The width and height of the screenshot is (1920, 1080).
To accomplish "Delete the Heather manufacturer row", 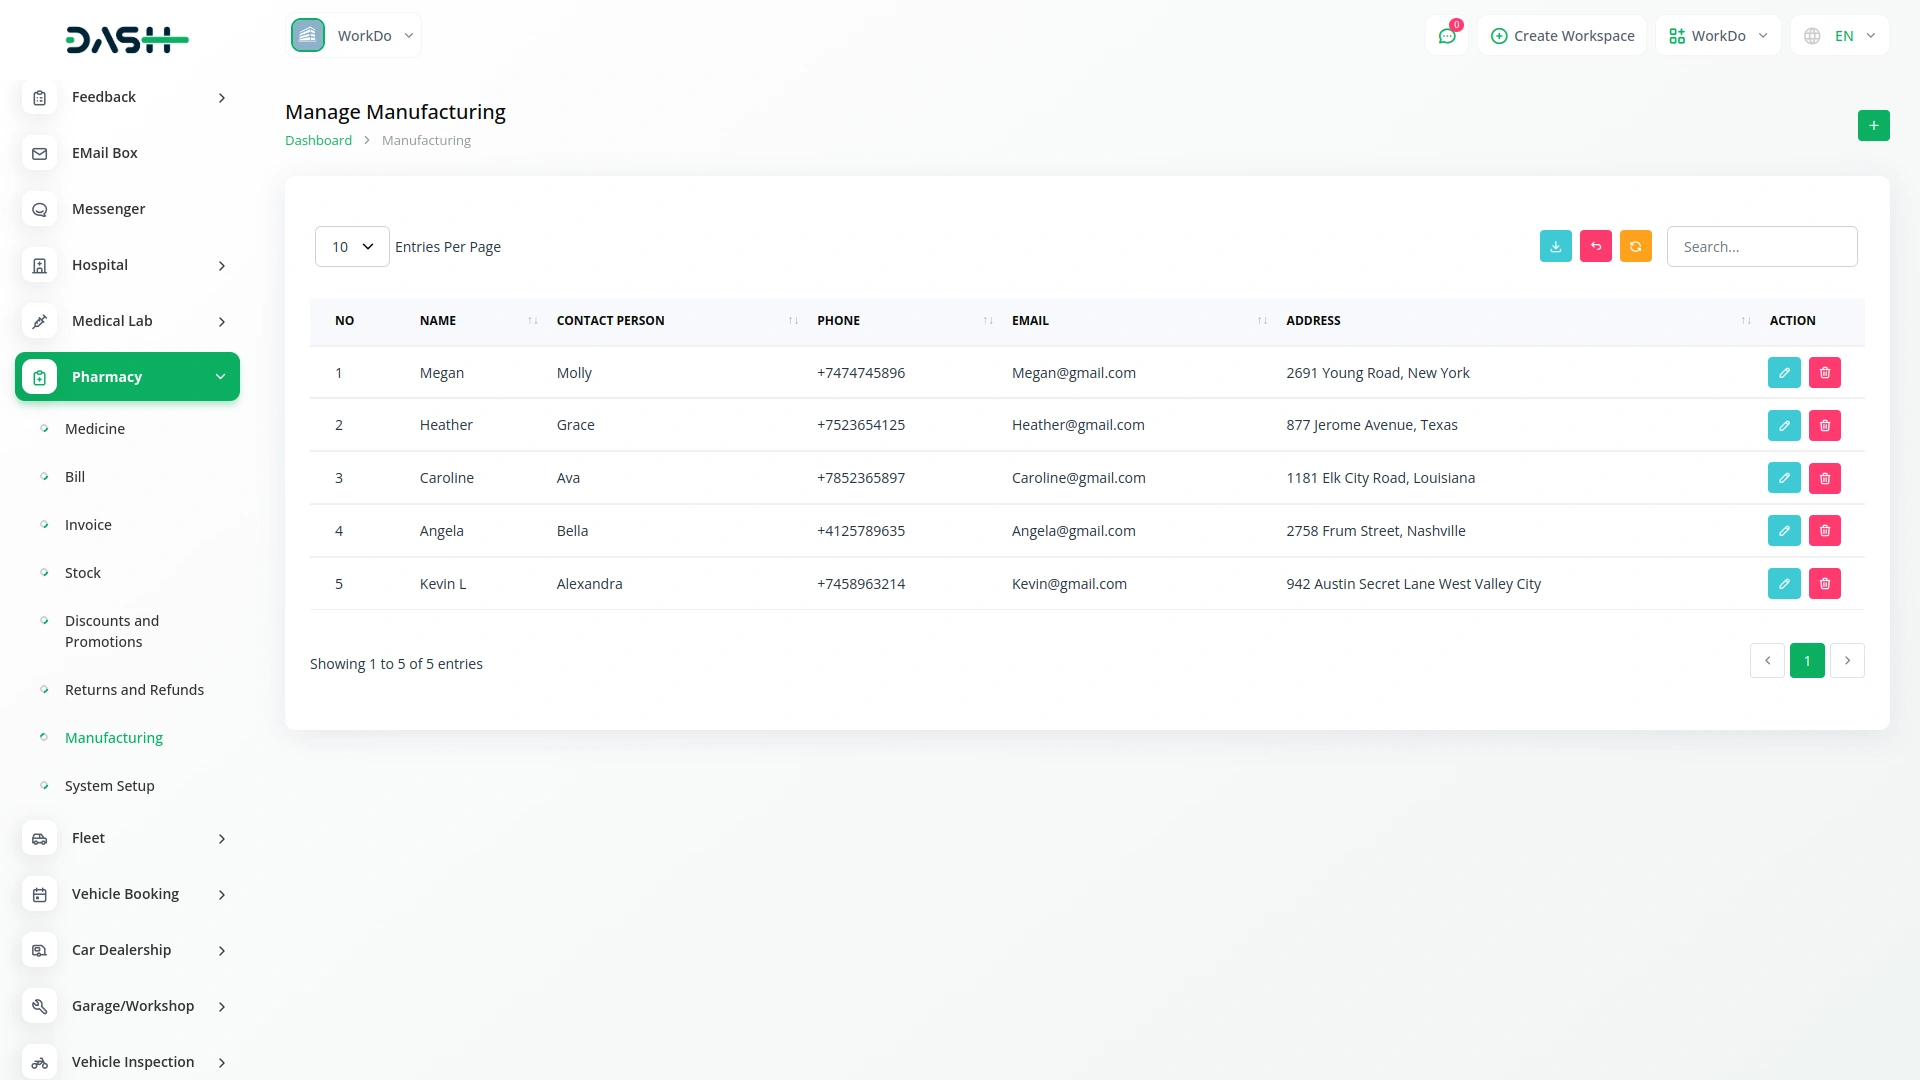I will pyautogui.click(x=1824, y=426).
